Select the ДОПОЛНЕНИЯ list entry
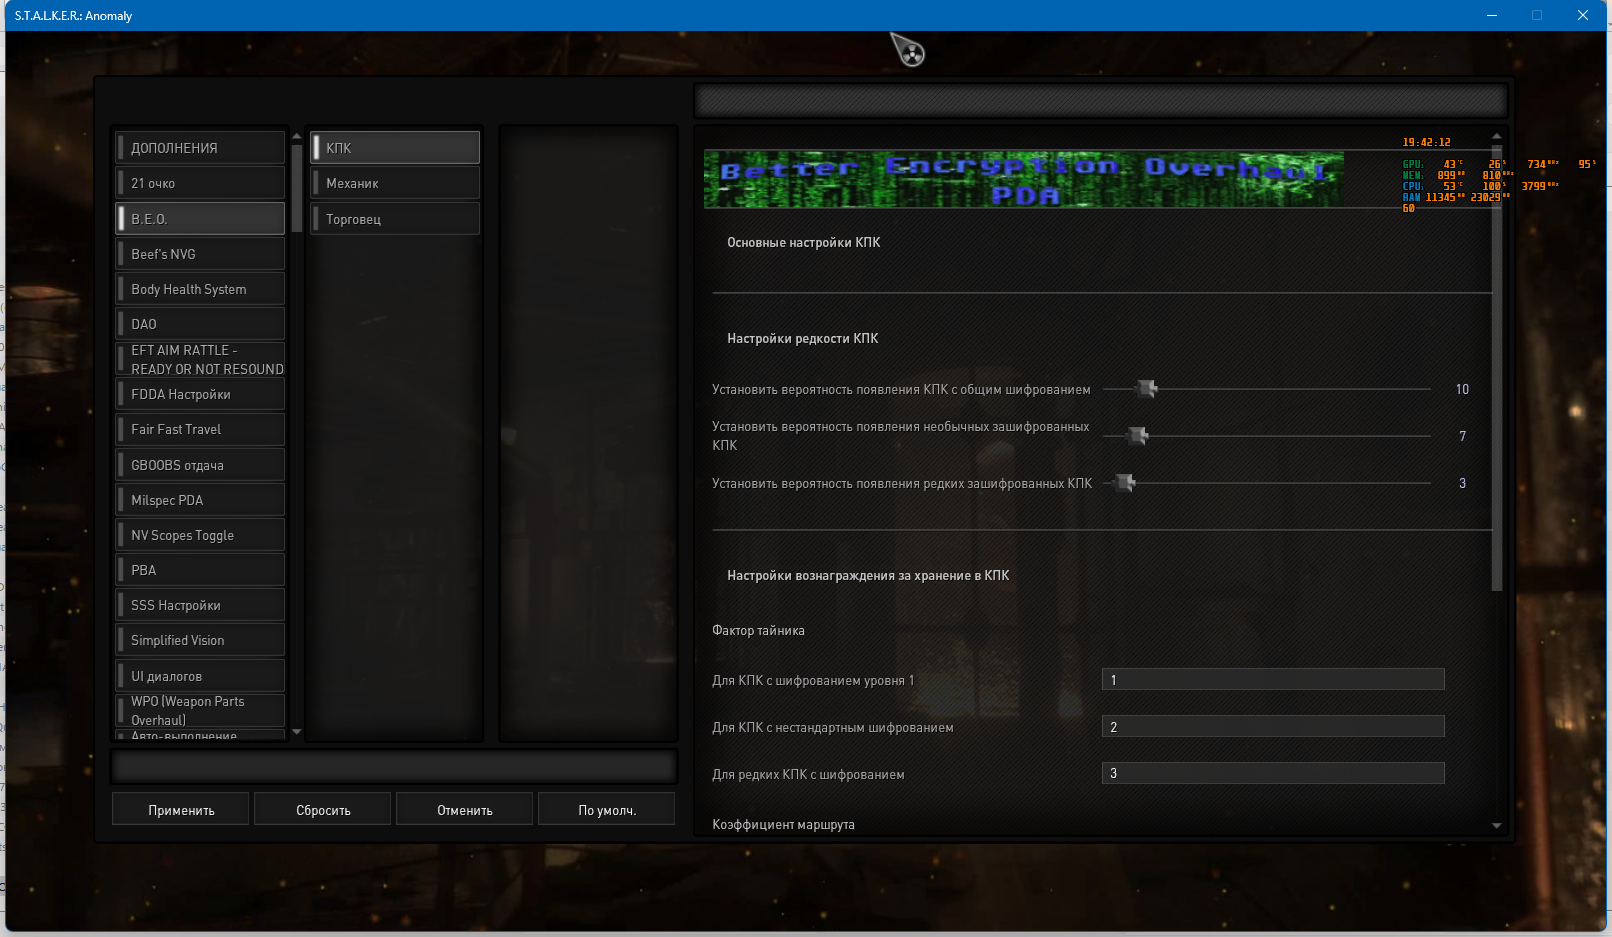Viewport: 1612px width, 937px height. pyautogui.click(x=200, y=148)
